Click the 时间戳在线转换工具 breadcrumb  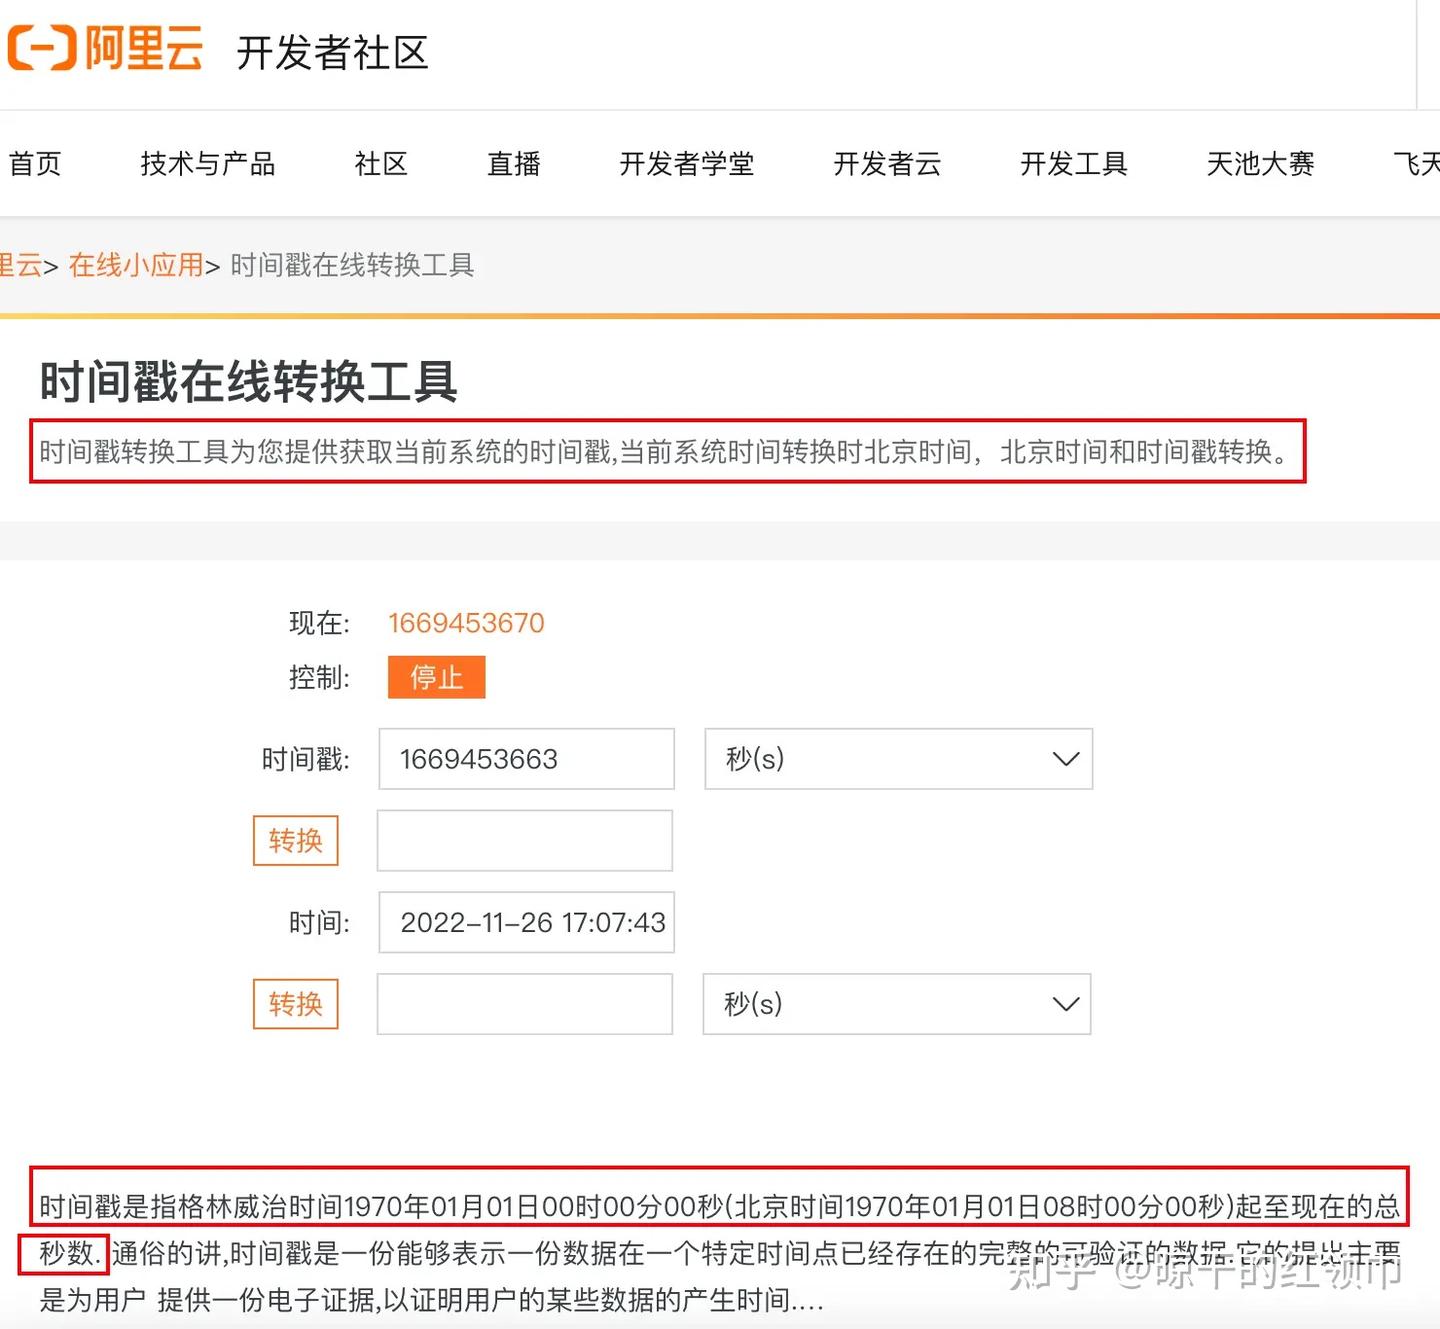(x=352, y=266)
